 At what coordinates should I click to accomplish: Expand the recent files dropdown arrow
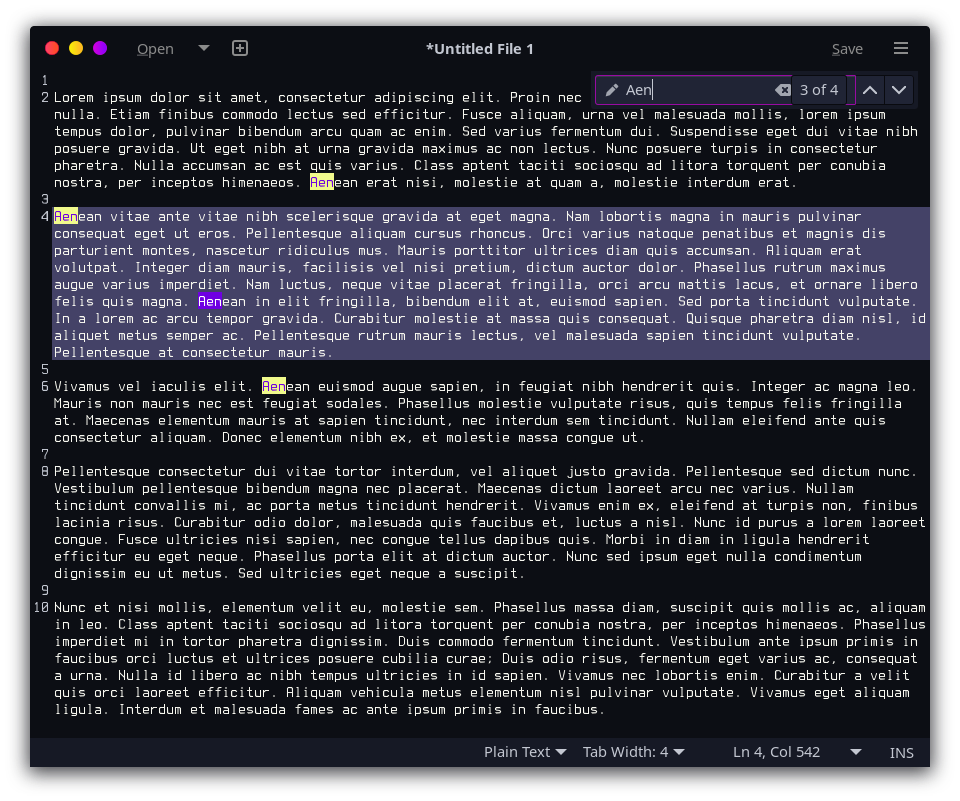(204, 48)
